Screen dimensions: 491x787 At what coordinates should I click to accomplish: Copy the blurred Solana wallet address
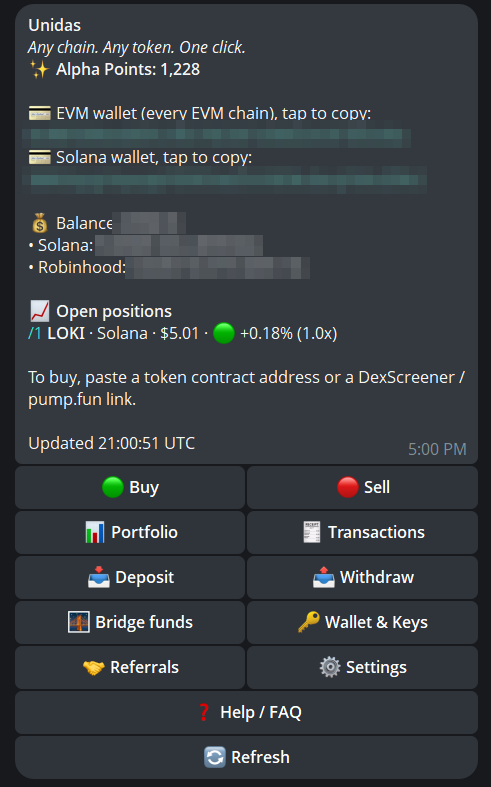click(224, 180)
